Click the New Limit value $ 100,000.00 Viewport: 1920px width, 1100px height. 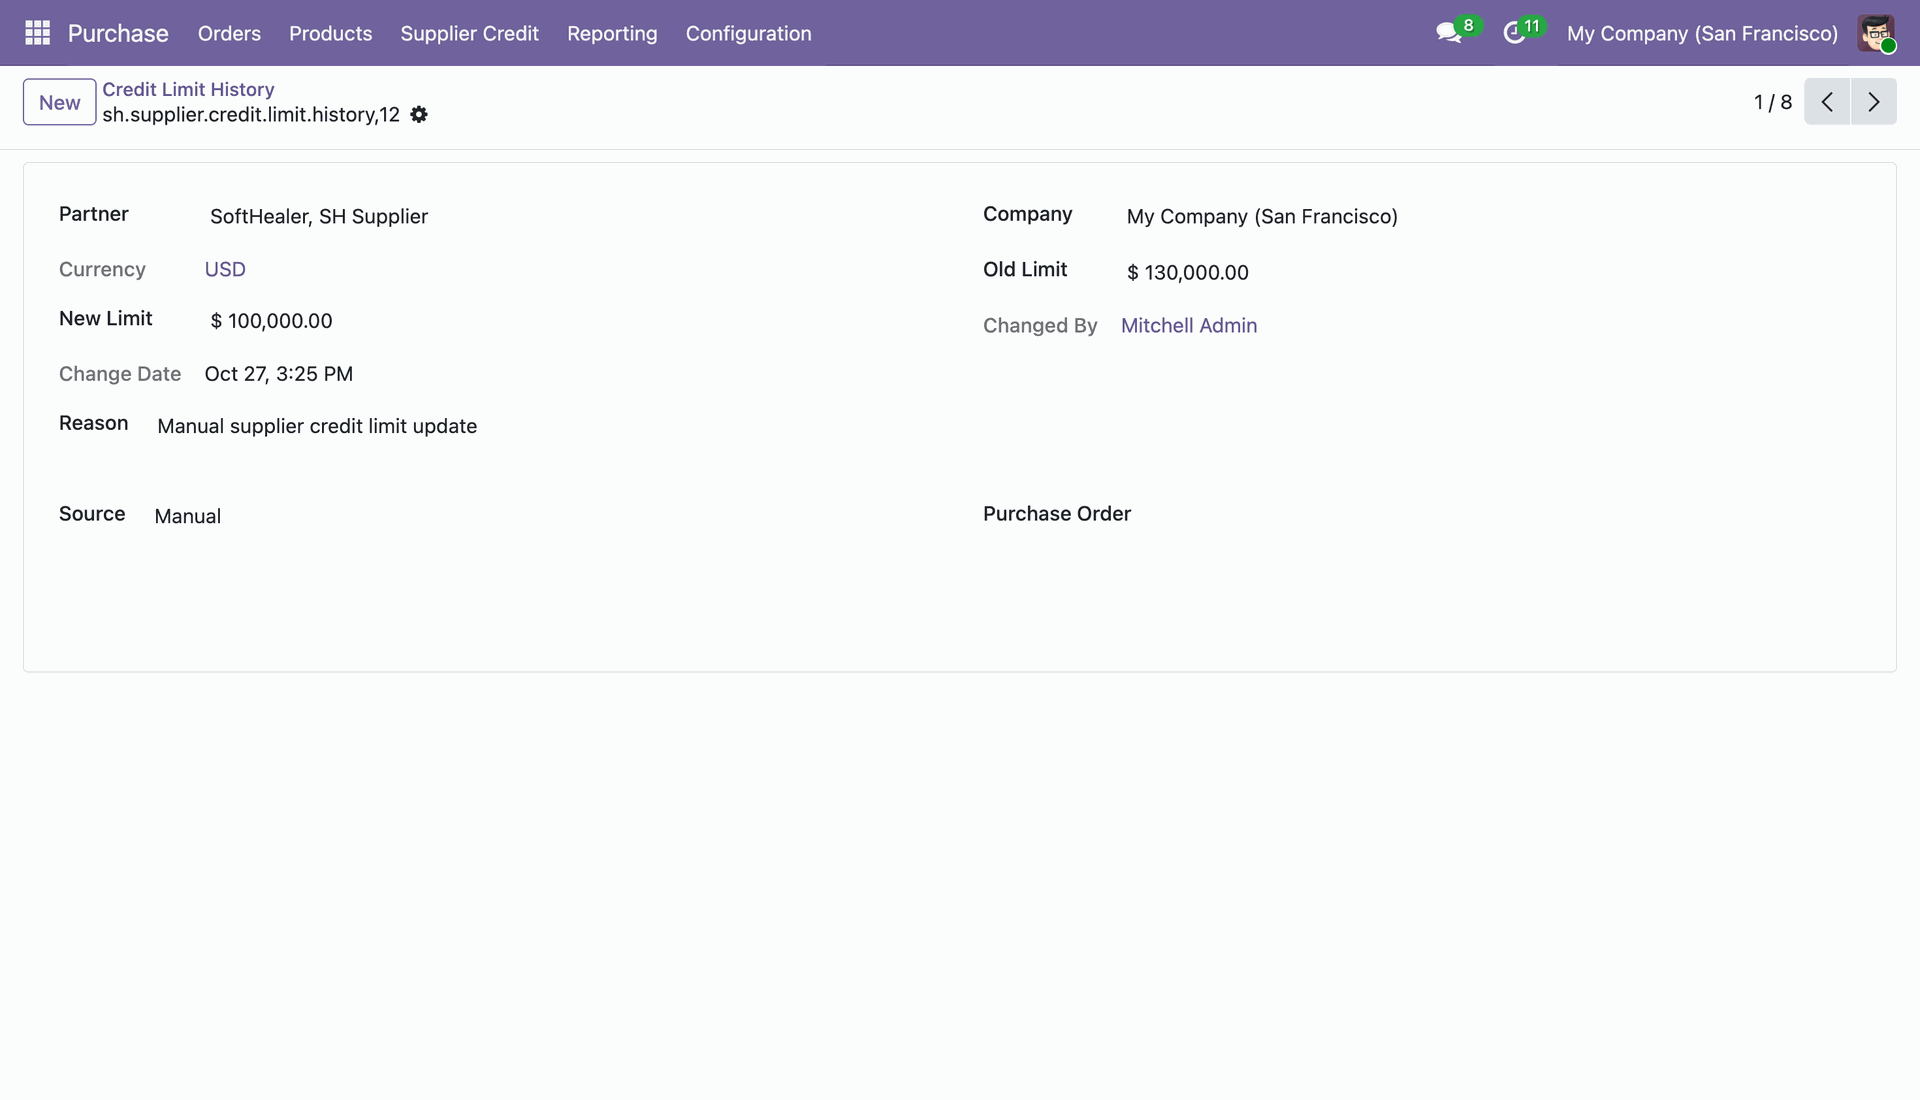coord(271,321)
